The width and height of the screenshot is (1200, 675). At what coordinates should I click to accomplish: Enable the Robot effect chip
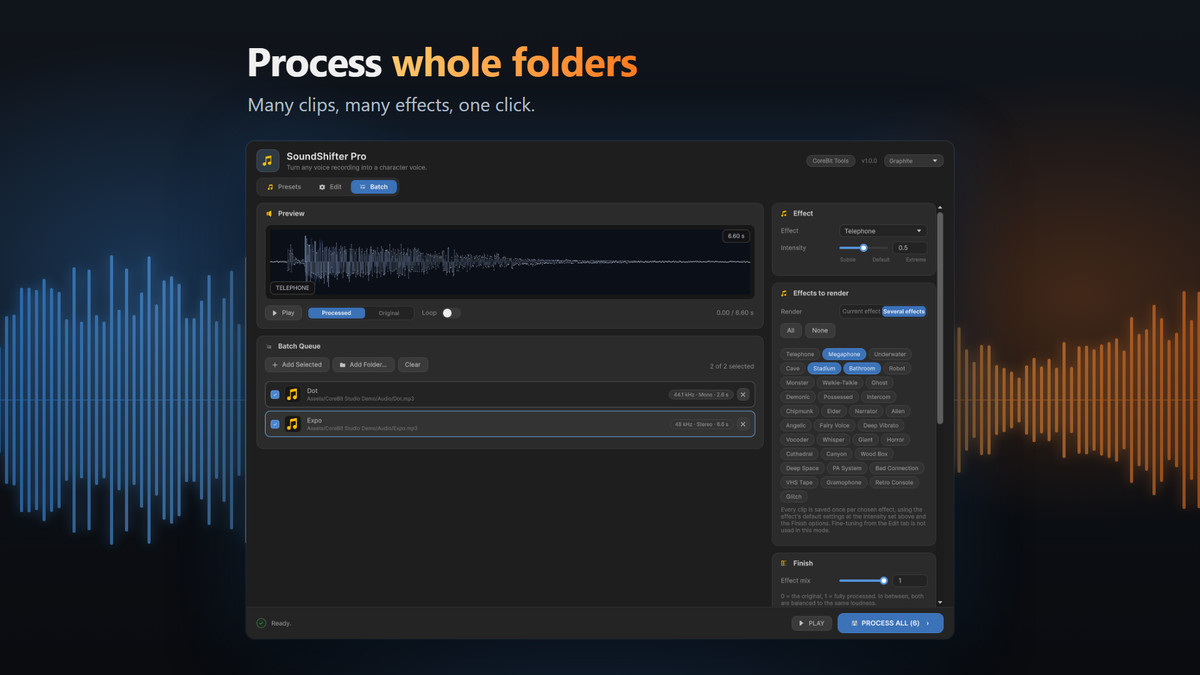(x=897, y=368)
